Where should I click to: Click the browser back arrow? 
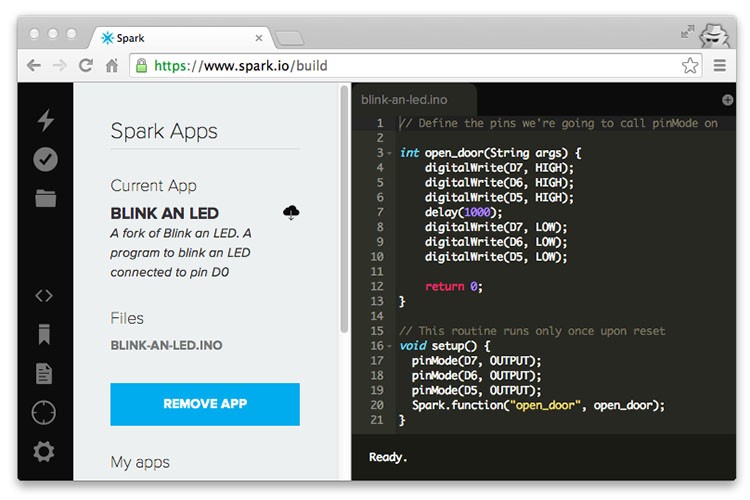pyautogui.click(x=33, y=65)
